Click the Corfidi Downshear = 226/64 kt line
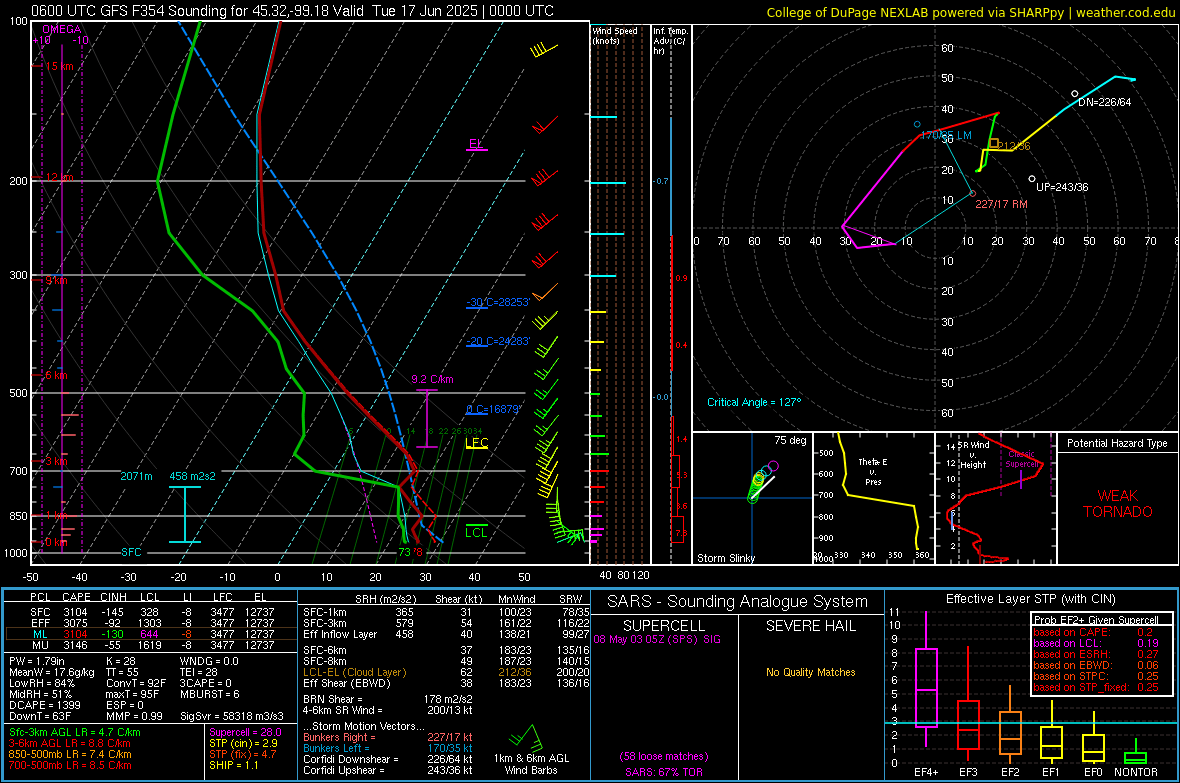The width and height of the screenshot is (1180, 783). [388, 759]
